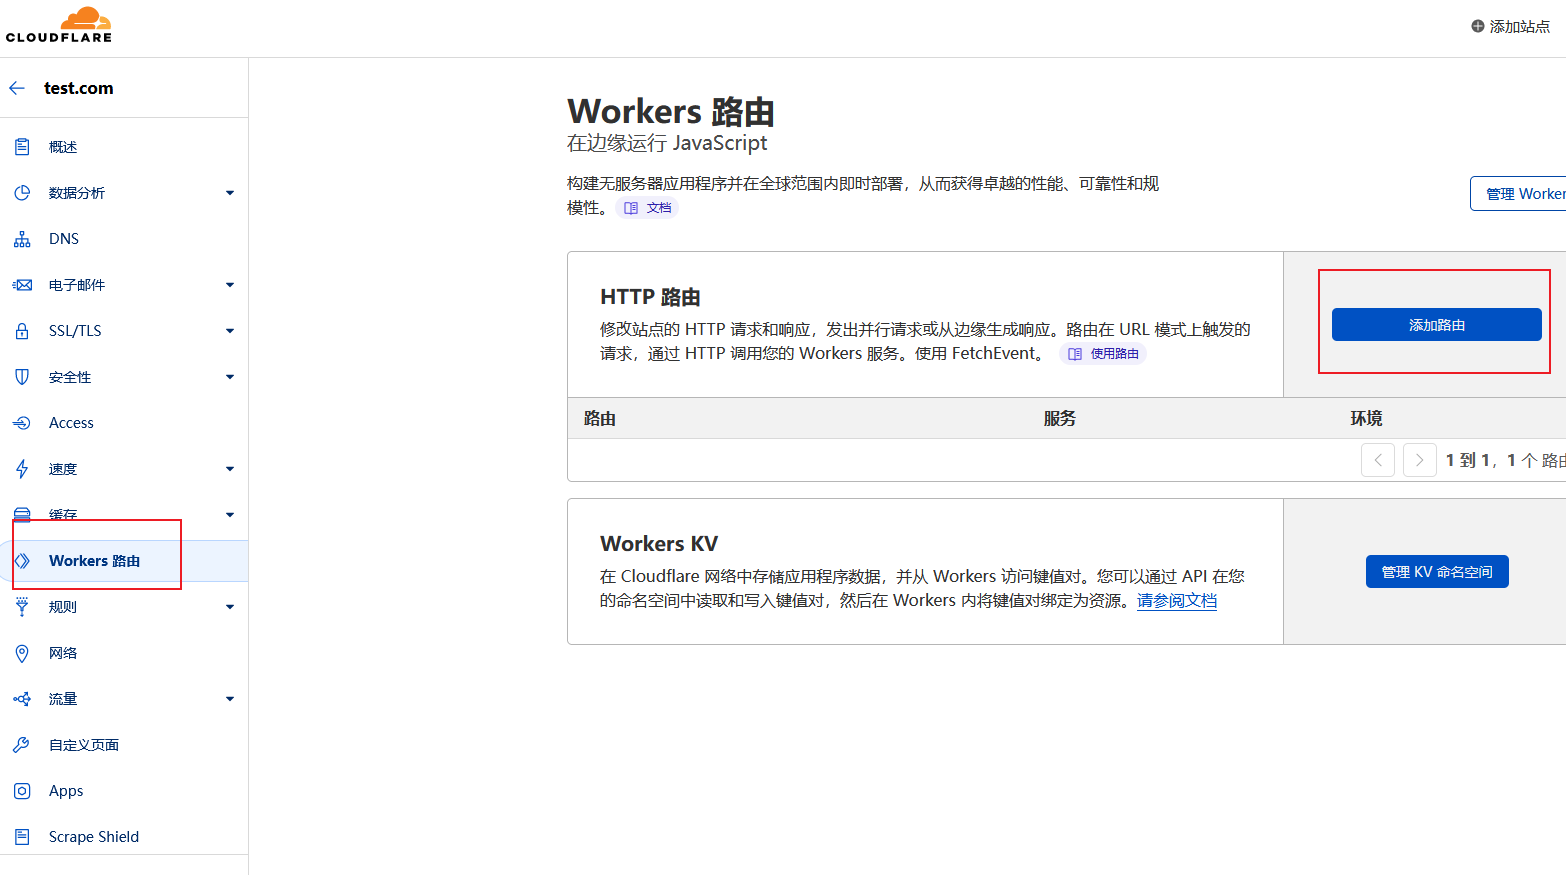Click the 规则 filter icon
The height and width of the screenshot is (875, 1566).
click(22, 607)
